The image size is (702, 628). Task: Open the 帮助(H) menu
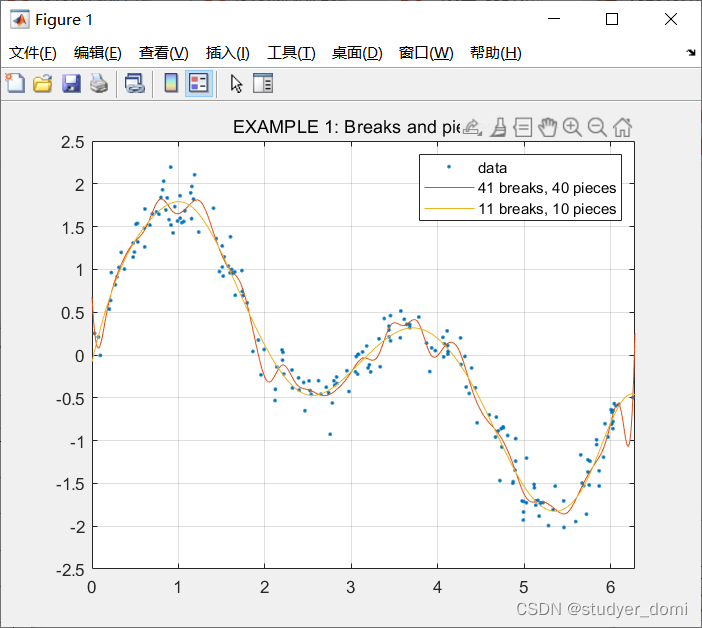pos(495,53)
